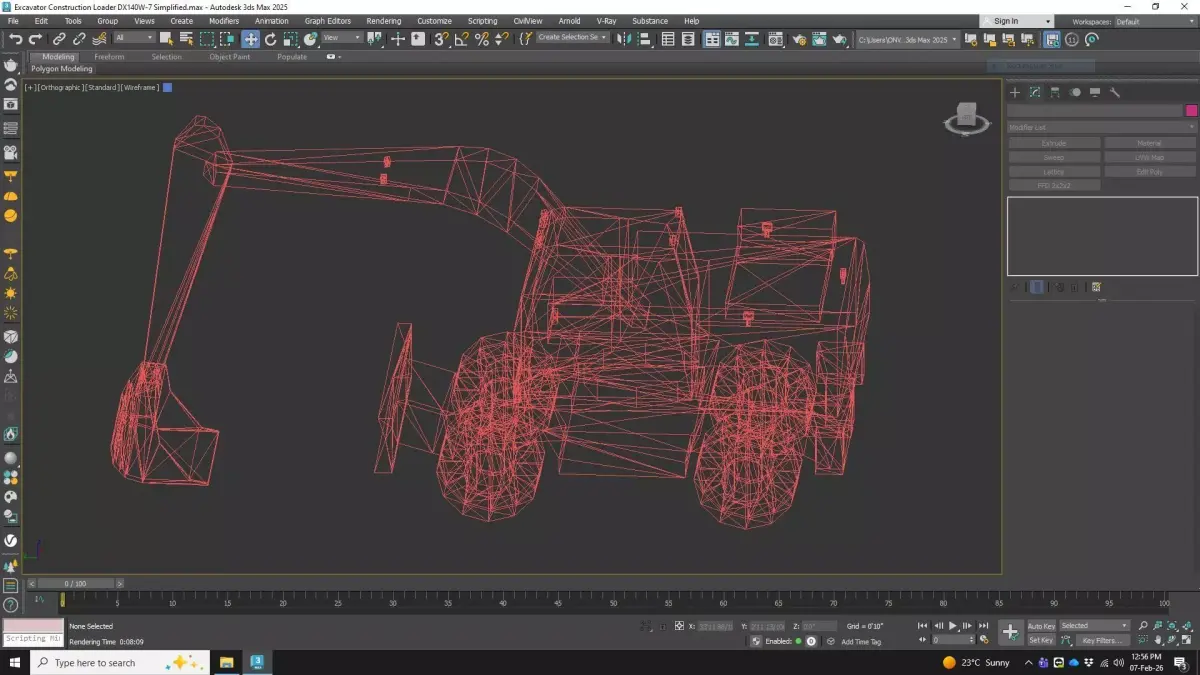The image size is (1200, 675).
Task: Open the Modify panel tab icon
Action: coord(1035,92)
